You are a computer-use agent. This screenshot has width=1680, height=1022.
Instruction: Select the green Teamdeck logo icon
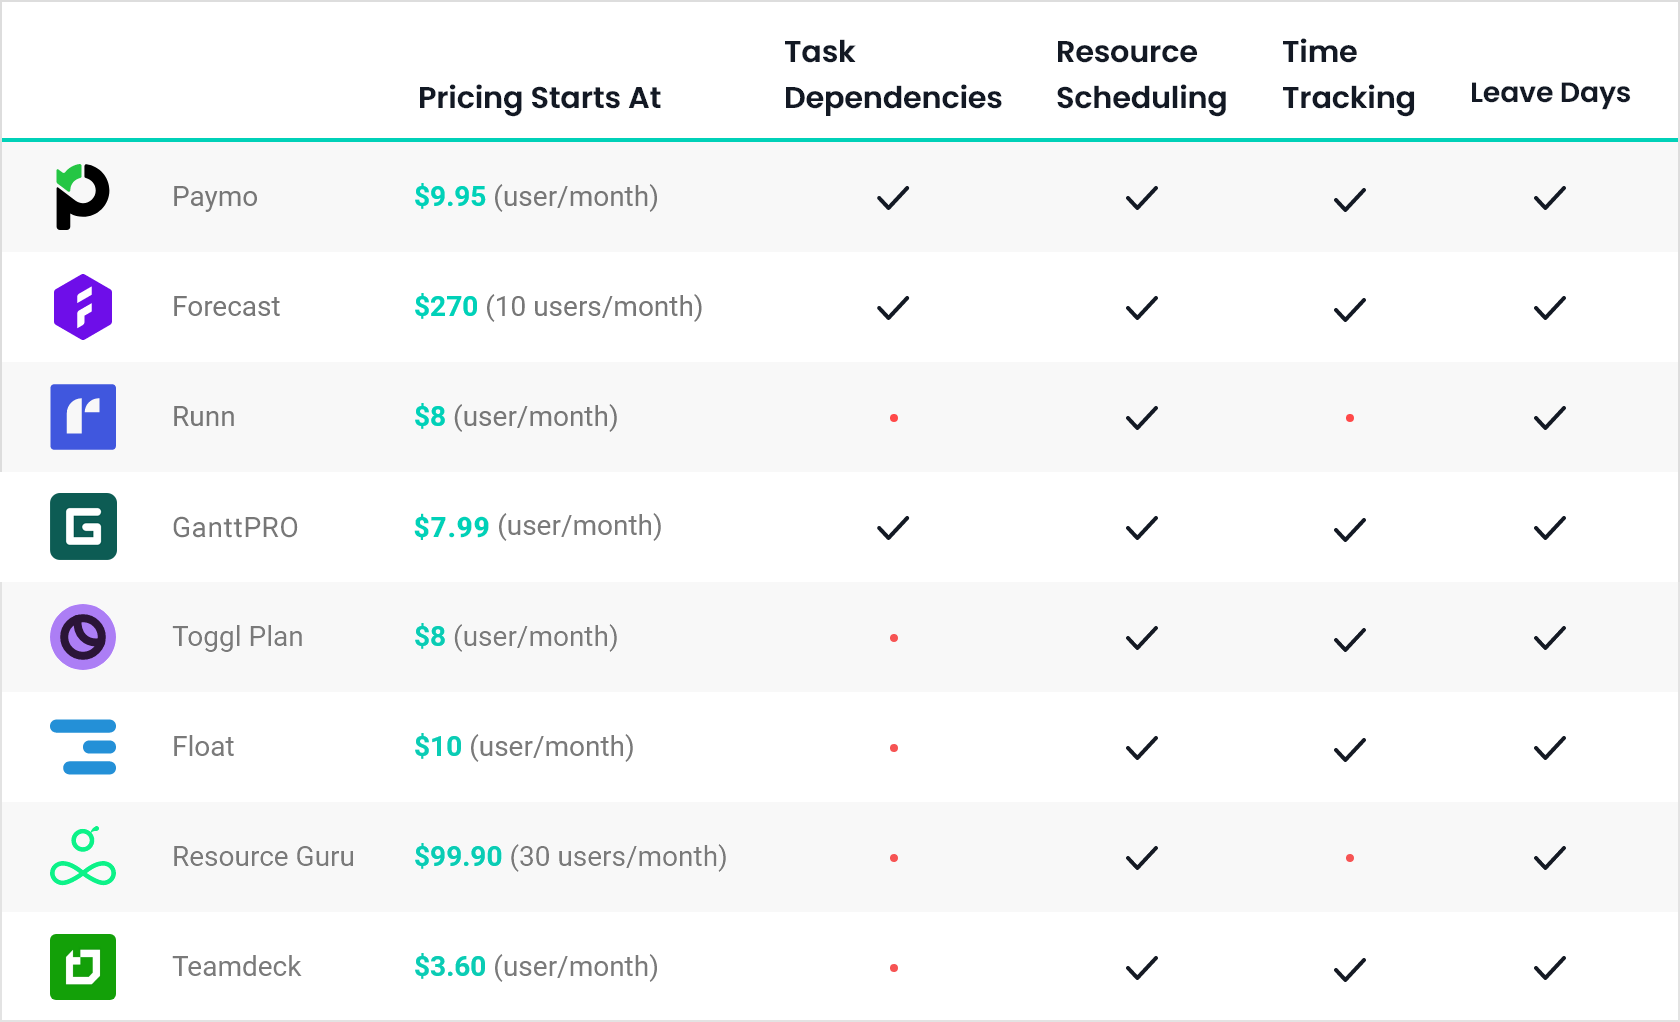point(83,967)
